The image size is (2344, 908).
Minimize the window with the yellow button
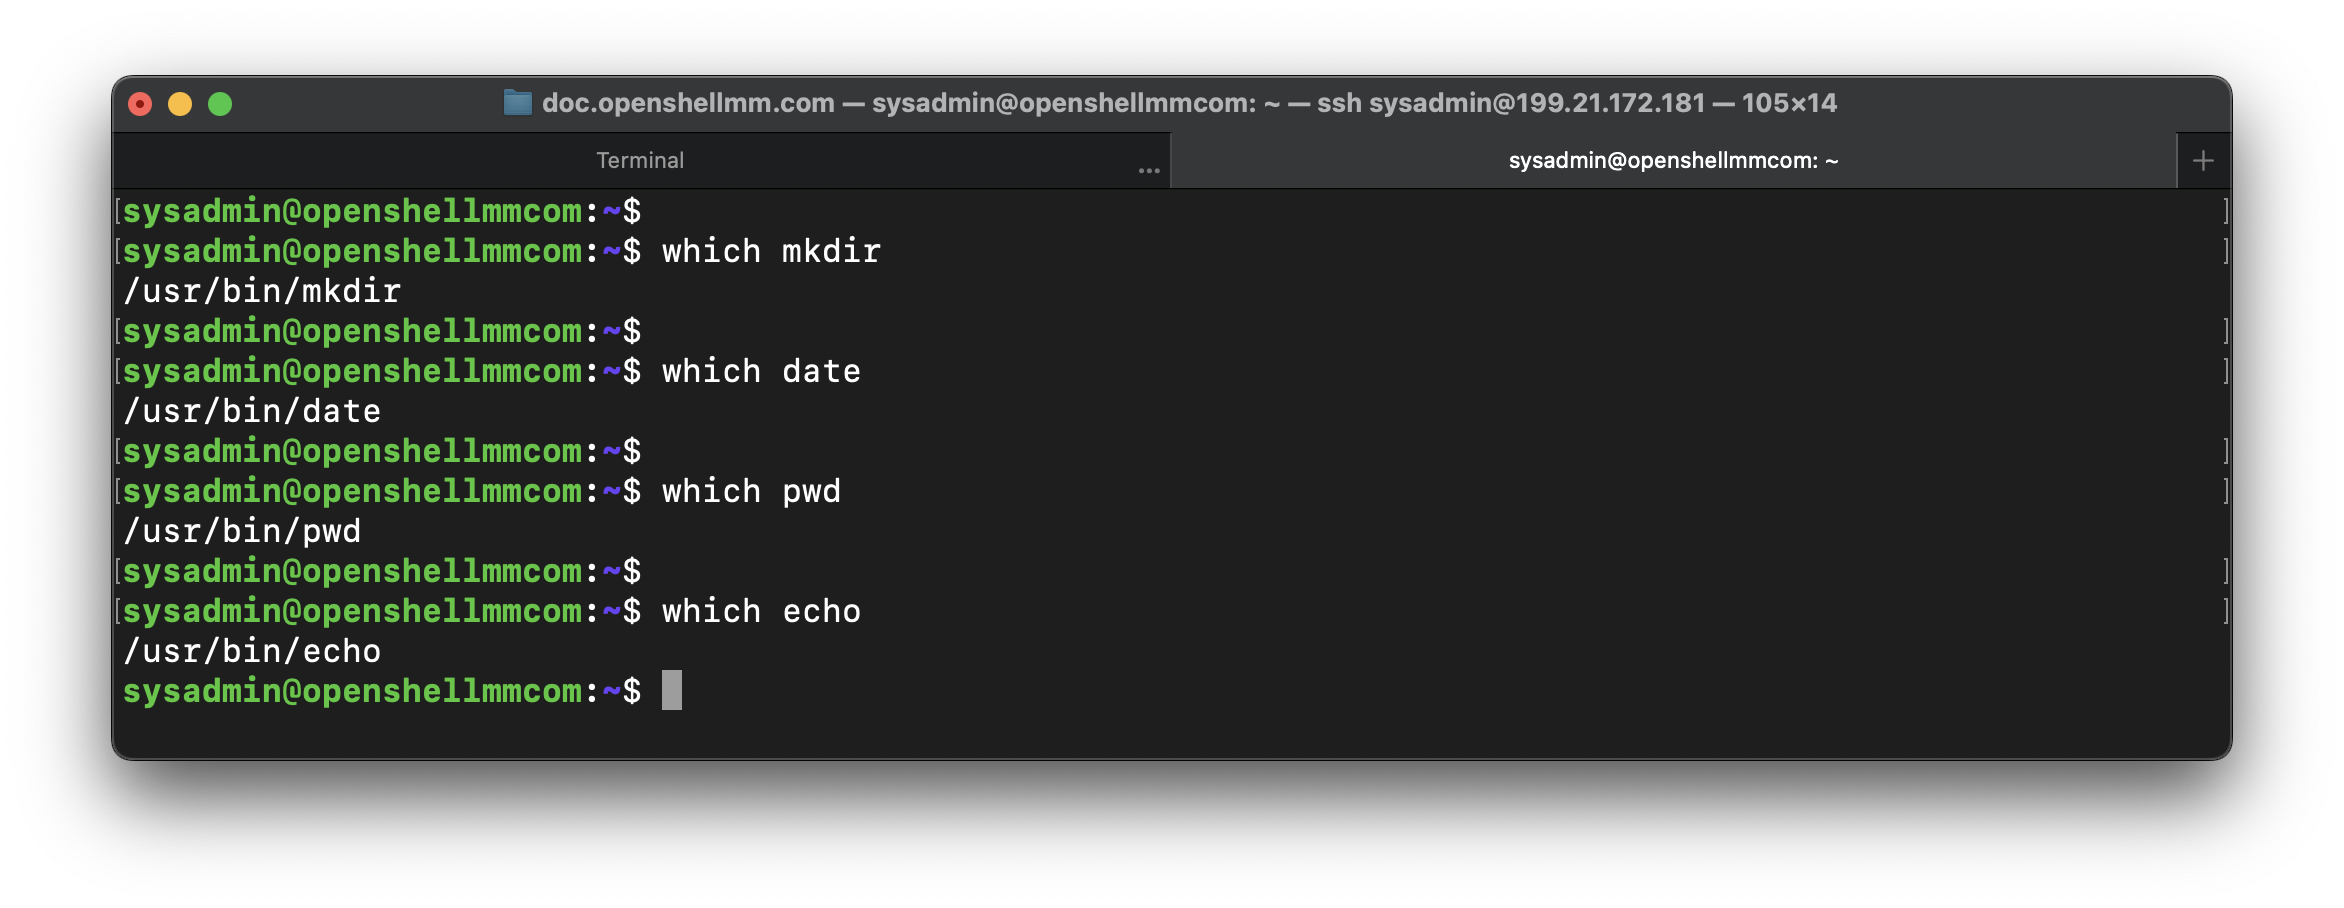tap(180, 104)
